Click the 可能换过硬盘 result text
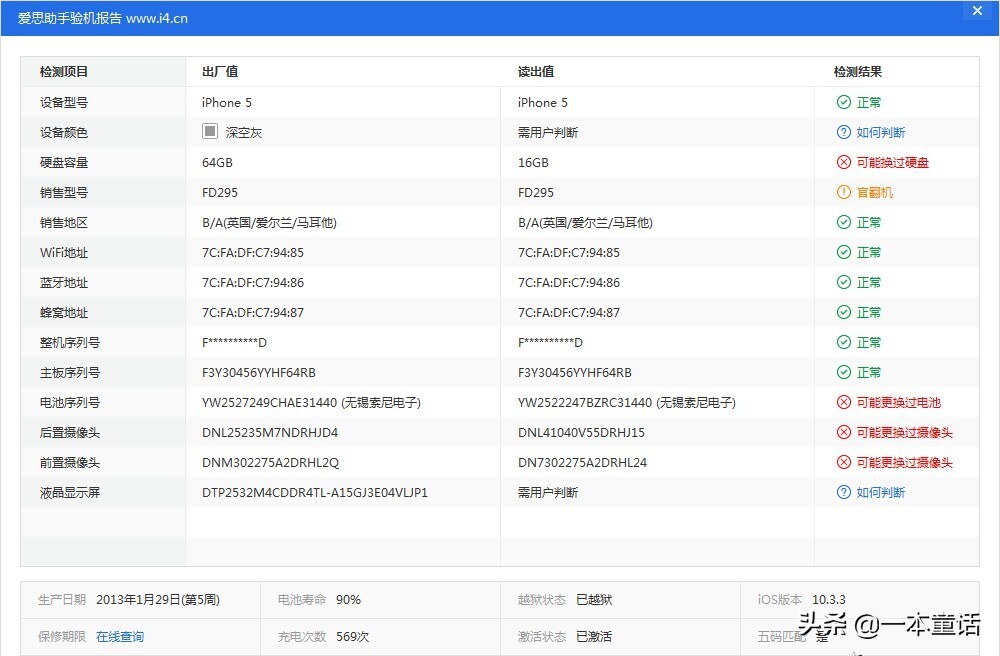Viewport: 1000px width, 656px height. click(x=893, y=163)
